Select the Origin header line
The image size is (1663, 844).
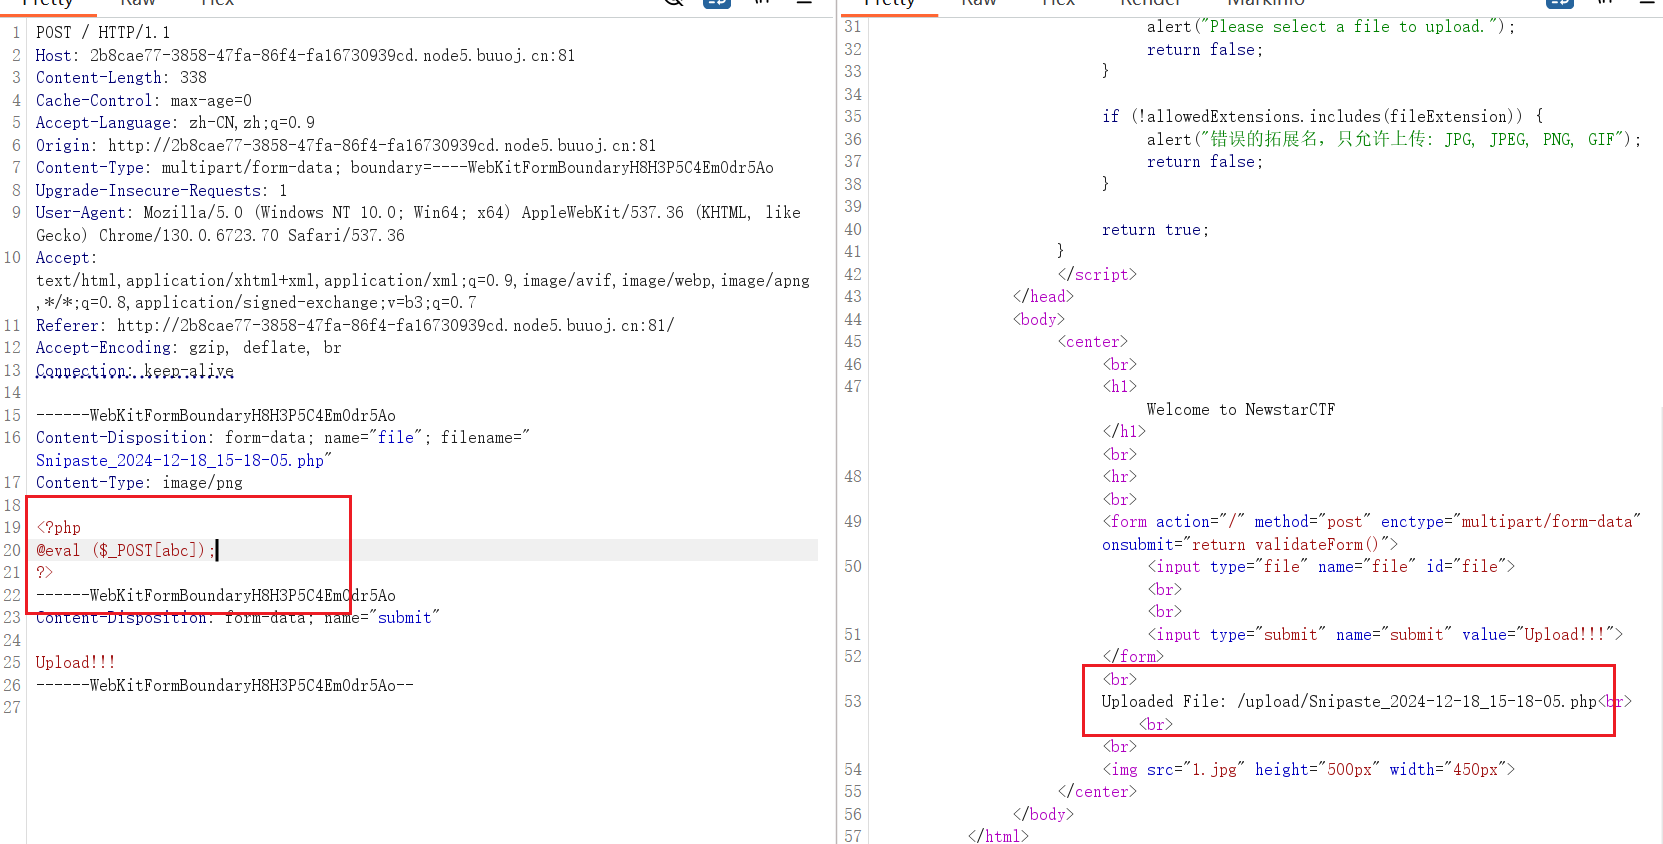coord(346,146)
